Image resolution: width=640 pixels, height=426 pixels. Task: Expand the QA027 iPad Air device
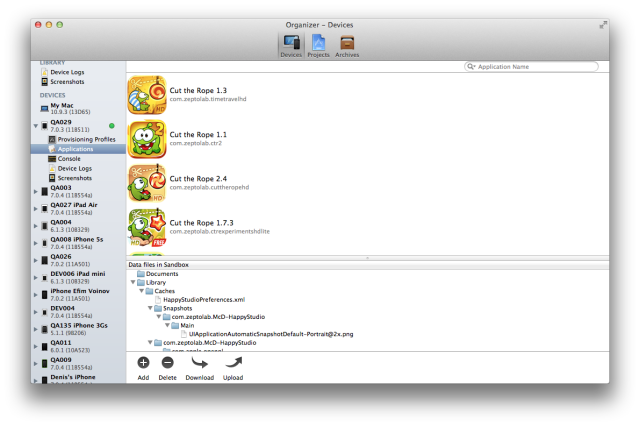point(36,209)
